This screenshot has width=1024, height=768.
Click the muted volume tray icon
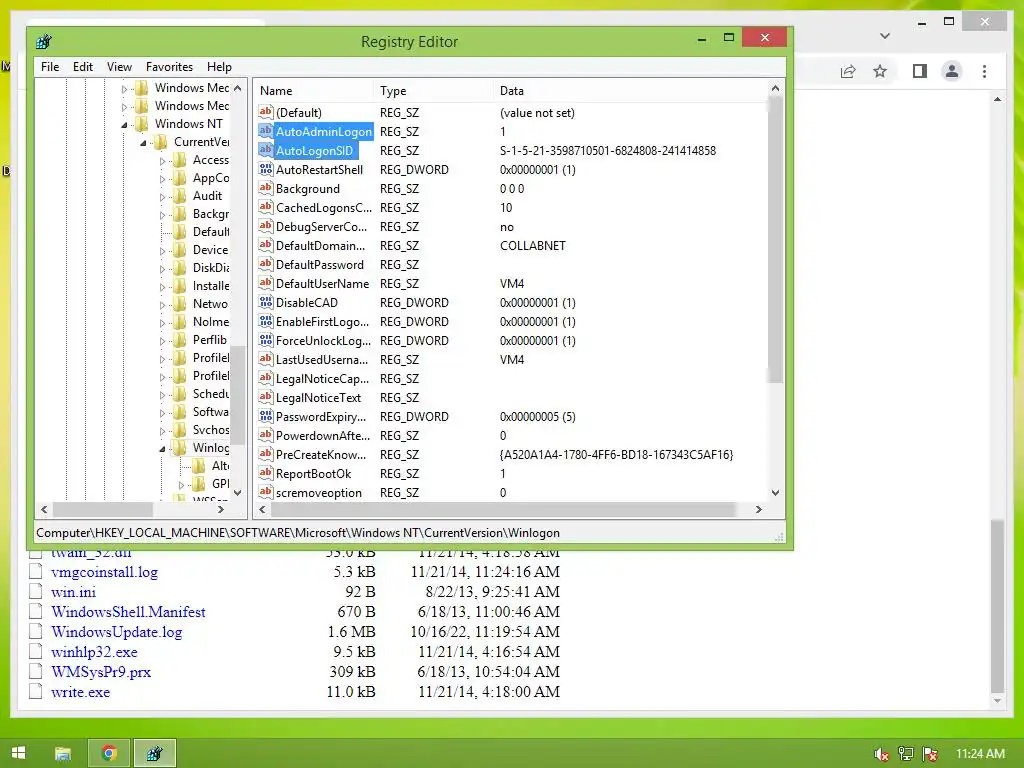881,754
